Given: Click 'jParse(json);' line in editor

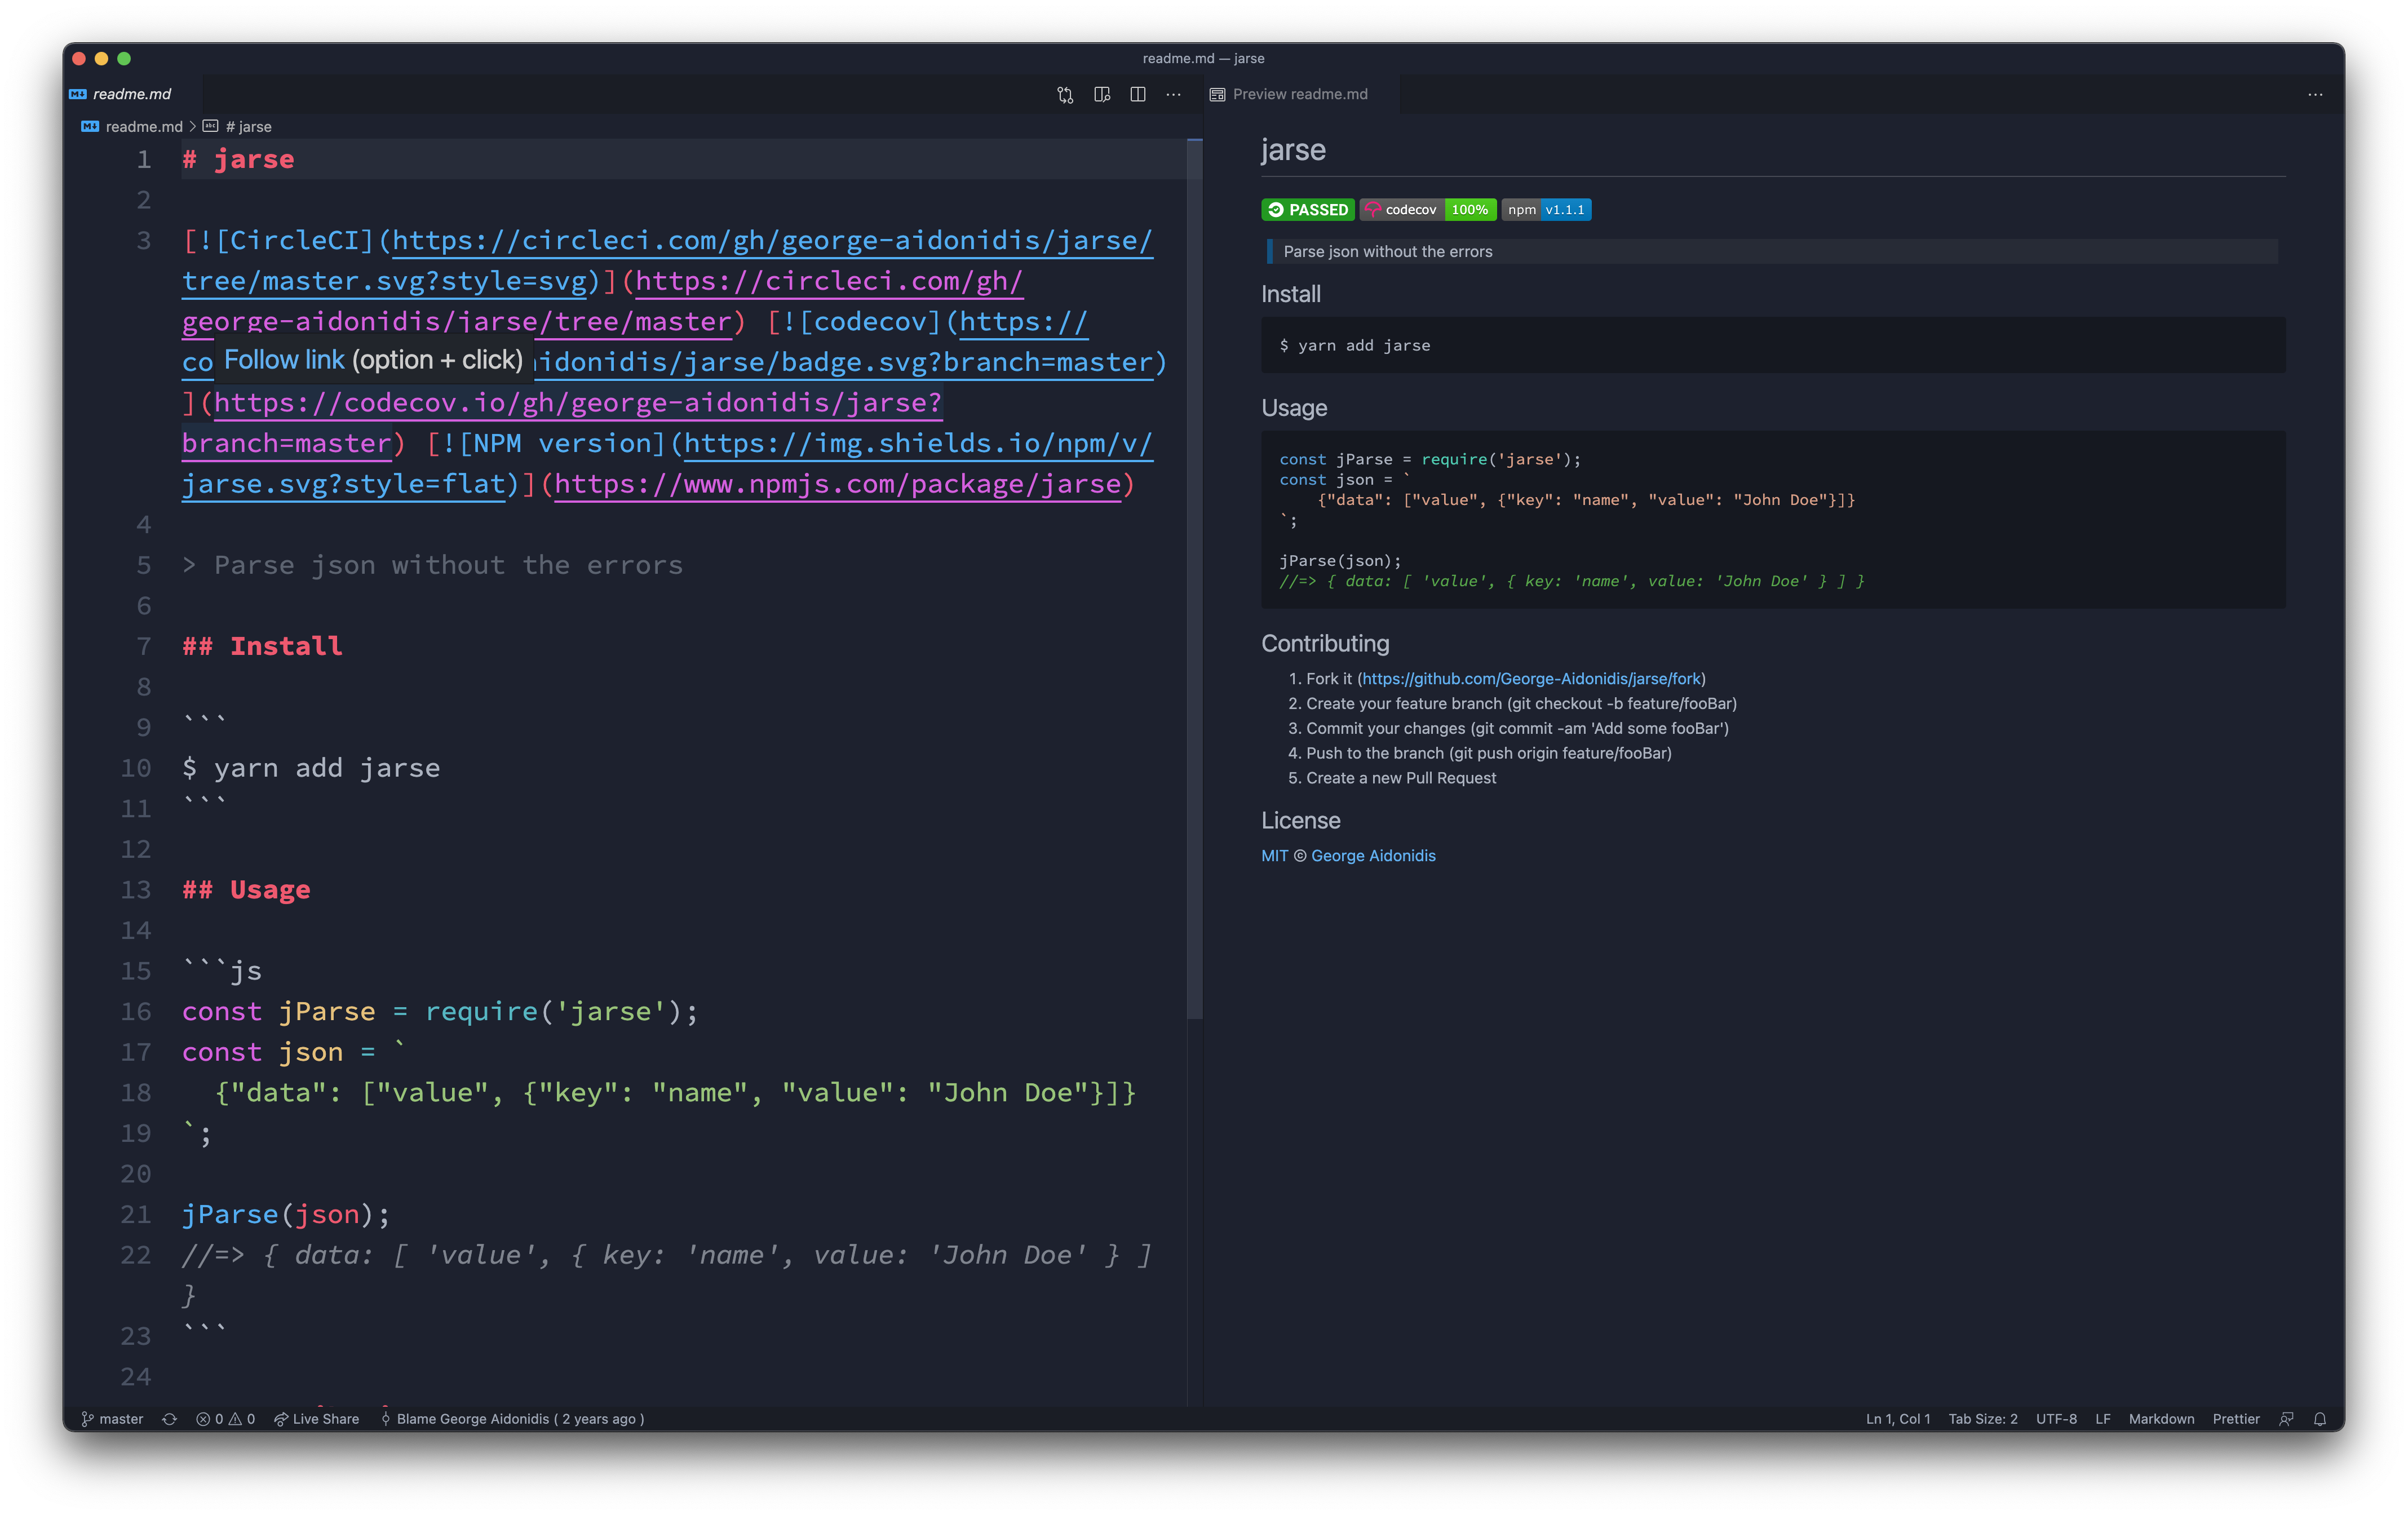Looking at the screenshot, I should (x=286, y=1214).
